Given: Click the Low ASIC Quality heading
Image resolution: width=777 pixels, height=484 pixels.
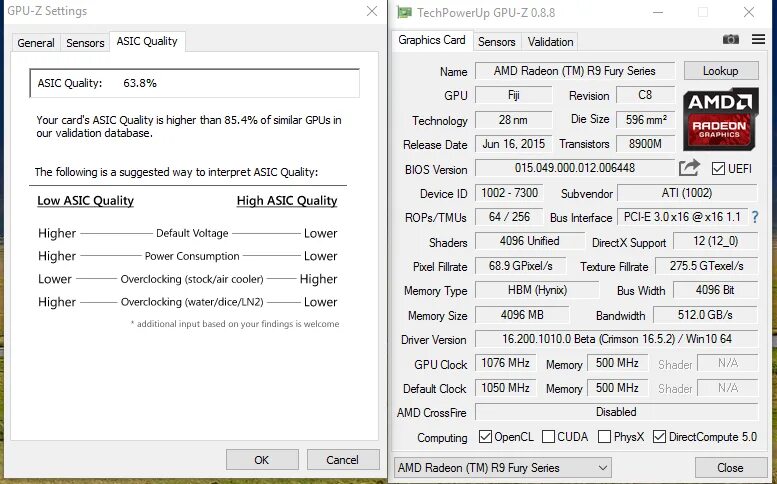Looking at the screenshot, I should (x=86, y=201).
